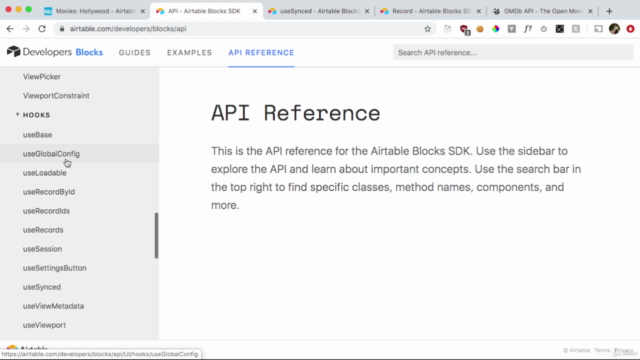Open the Chrome profile avatar
640x360 pixels.
tap(614, 29)
